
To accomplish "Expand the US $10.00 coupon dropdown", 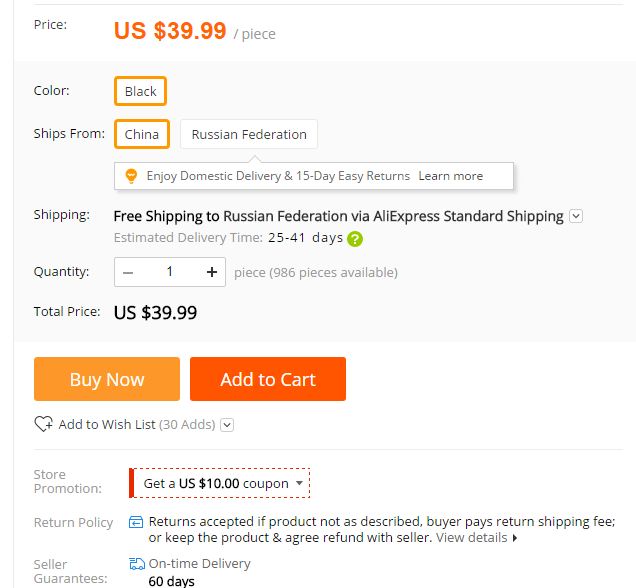I will (x=299, y=483).
